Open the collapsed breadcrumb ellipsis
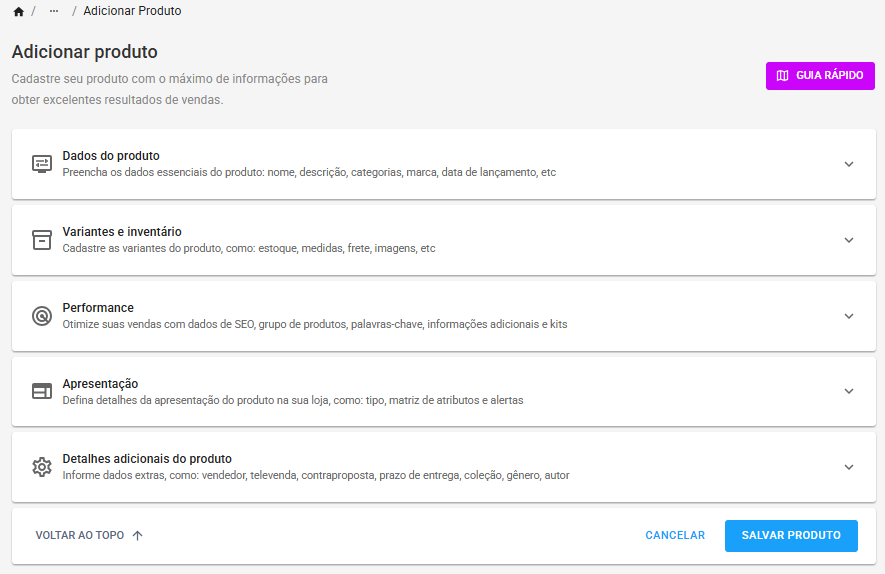 tap(54, 11)
